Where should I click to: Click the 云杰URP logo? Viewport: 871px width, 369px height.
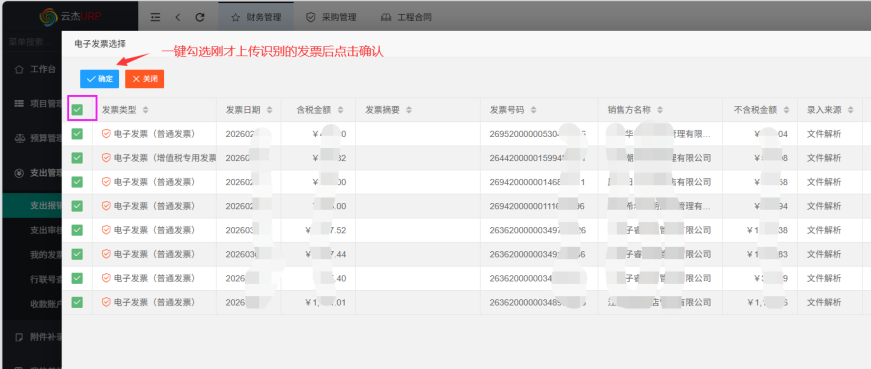(70, 17)
